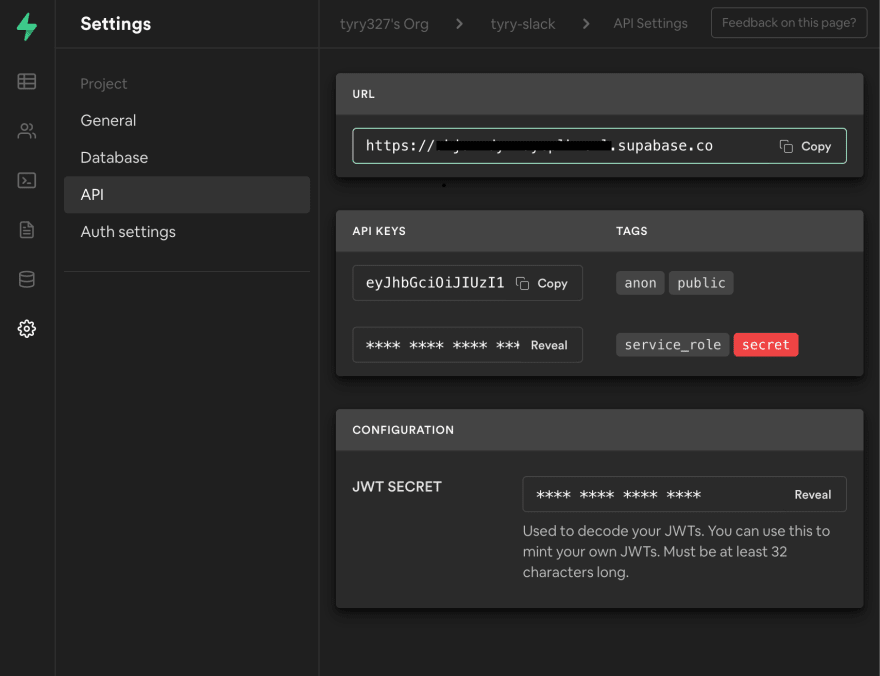Copy the anon public API key

pyautogui.click(x=542, y=283)
